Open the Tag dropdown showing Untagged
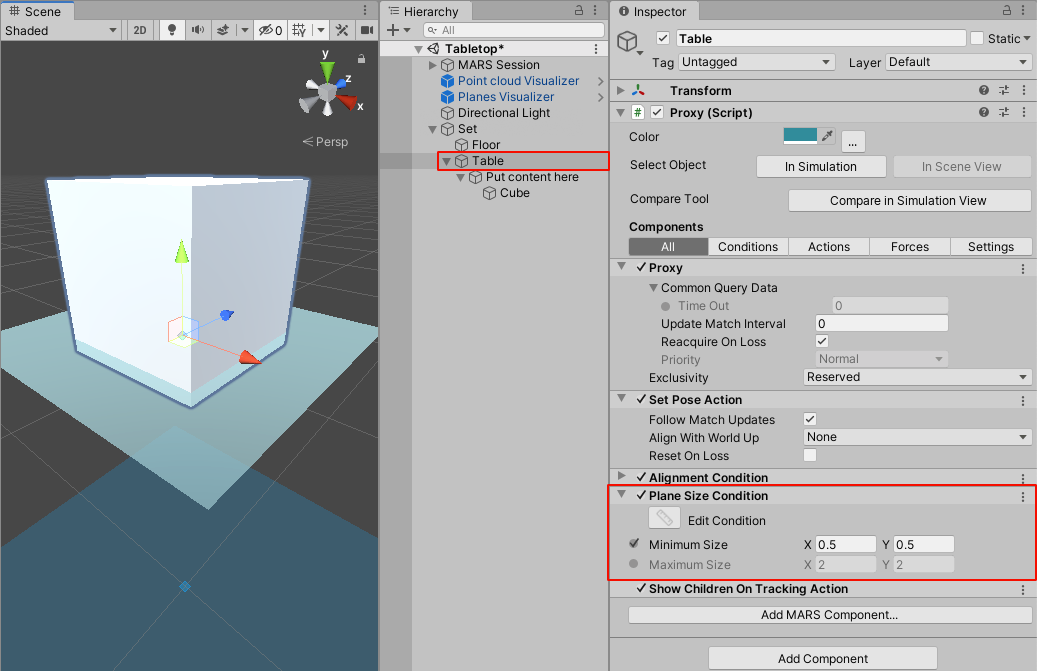This screenshot has width=1037, height=671. click(756, 61)
